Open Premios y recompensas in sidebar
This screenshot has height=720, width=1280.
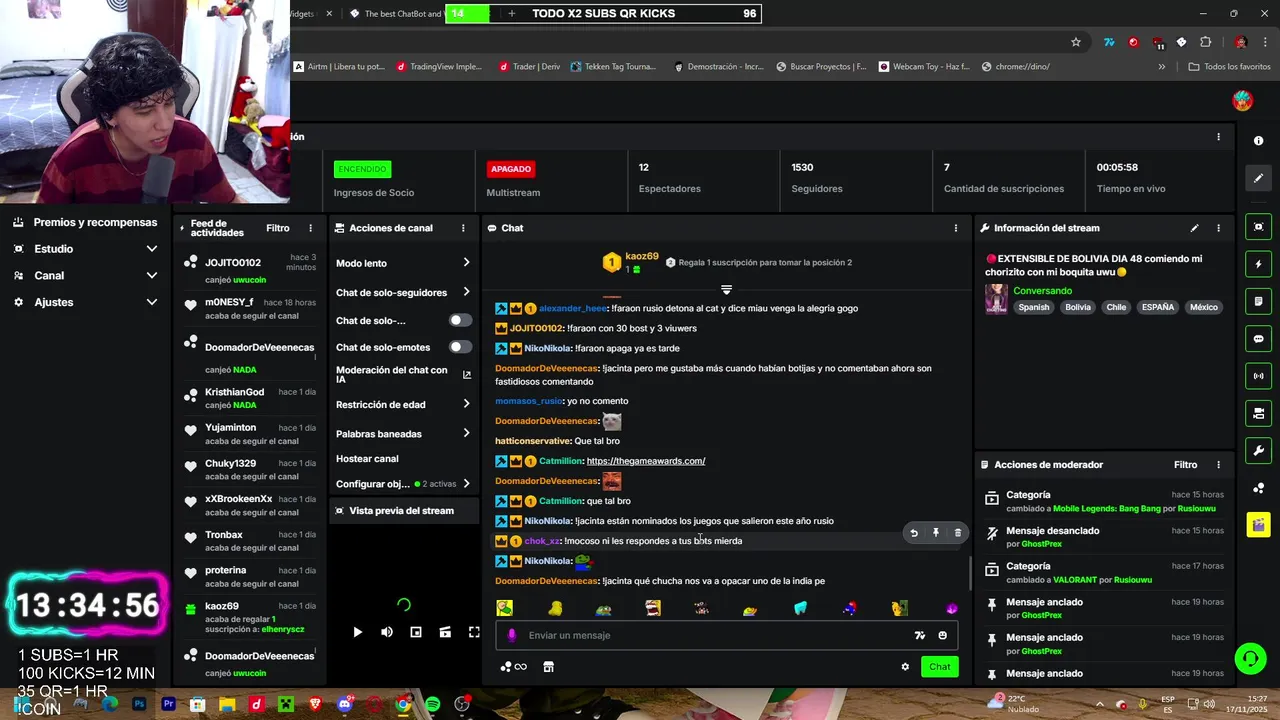coord(84,222)
